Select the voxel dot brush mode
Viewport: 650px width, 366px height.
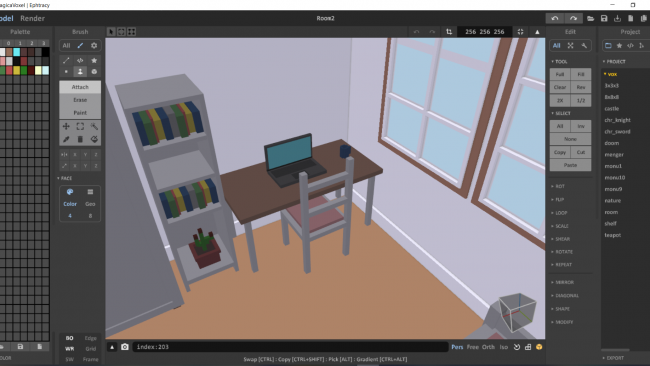click(66, 72)
